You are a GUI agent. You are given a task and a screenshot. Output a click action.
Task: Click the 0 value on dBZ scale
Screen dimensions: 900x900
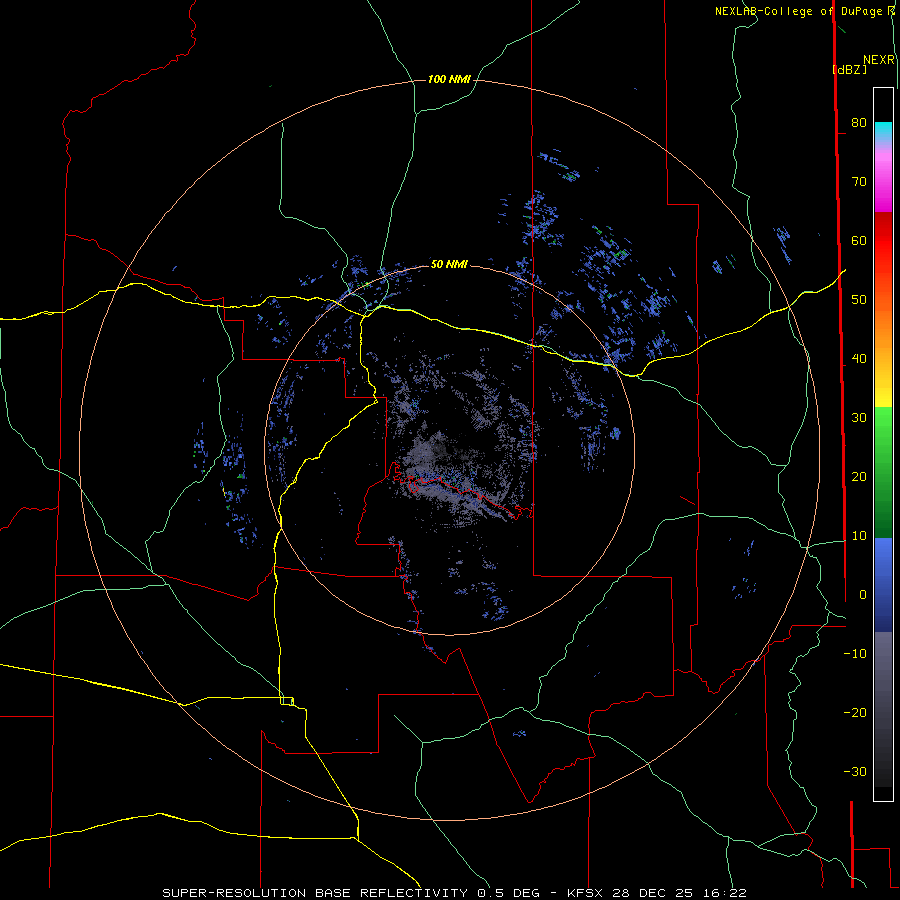coord(863,595)
